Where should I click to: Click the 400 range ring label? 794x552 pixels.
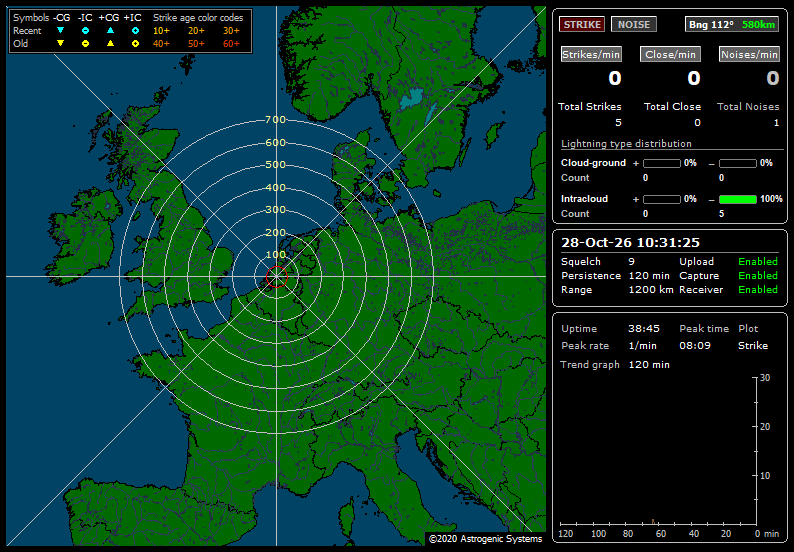point(275,187)
